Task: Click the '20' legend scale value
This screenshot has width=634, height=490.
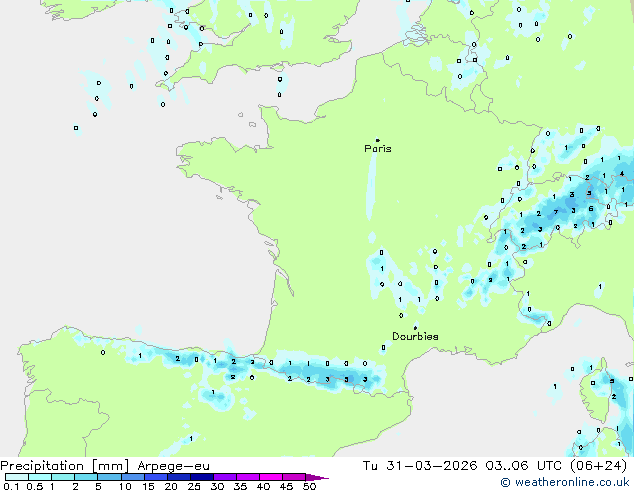Action: click(171, 486)
